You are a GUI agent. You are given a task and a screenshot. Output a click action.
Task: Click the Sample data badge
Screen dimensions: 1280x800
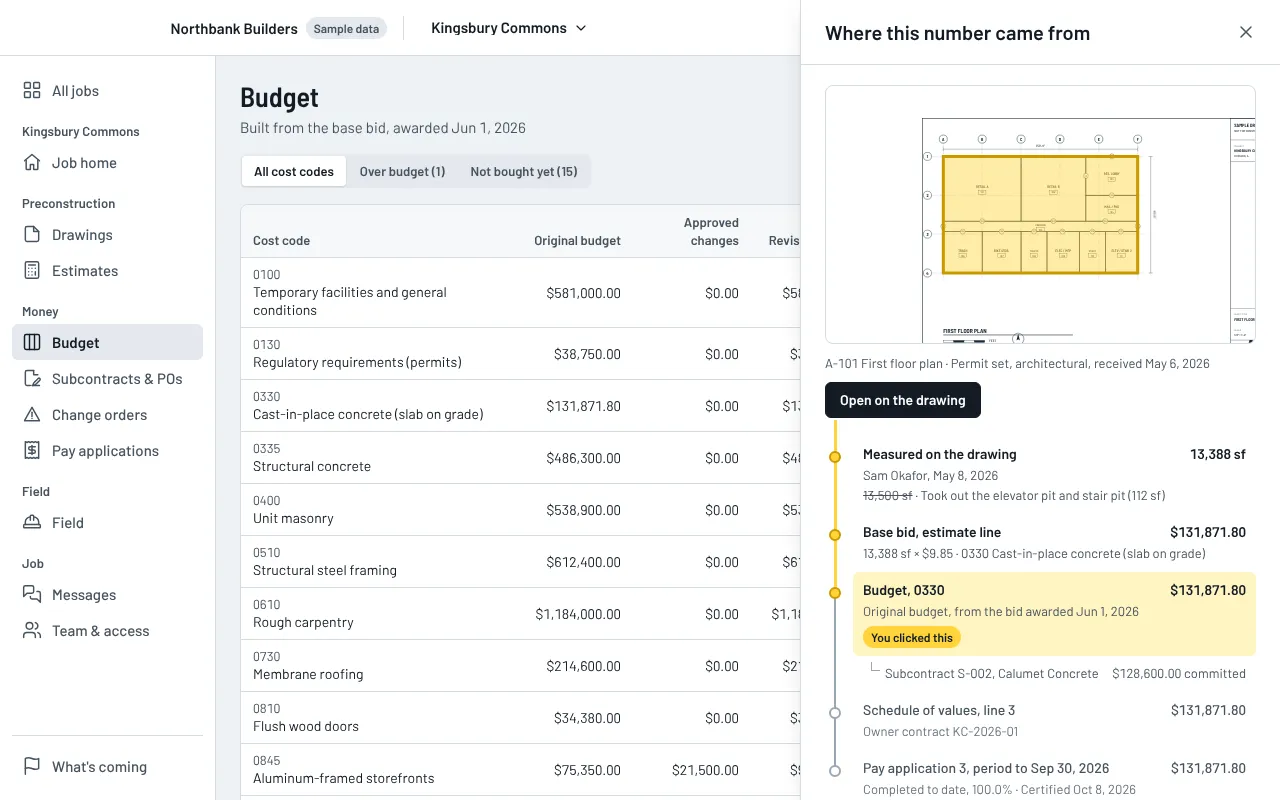click(346, 29)
